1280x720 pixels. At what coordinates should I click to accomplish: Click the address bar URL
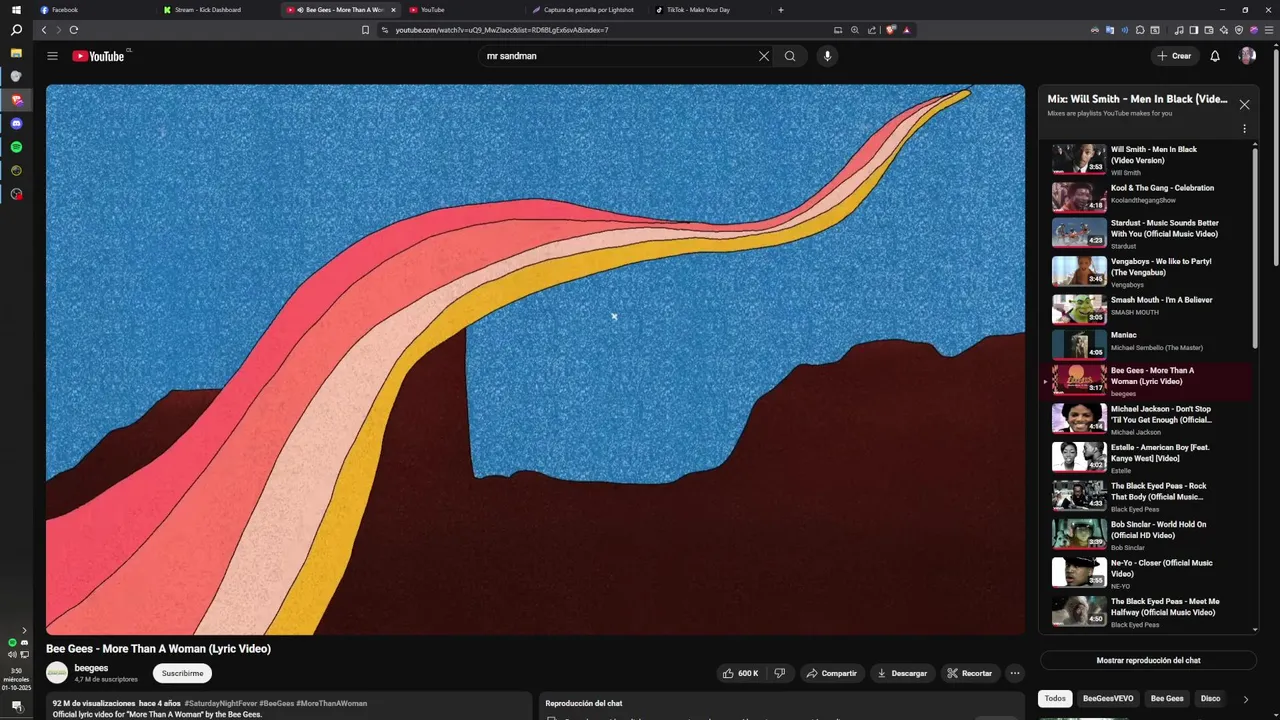coord(502,30)
